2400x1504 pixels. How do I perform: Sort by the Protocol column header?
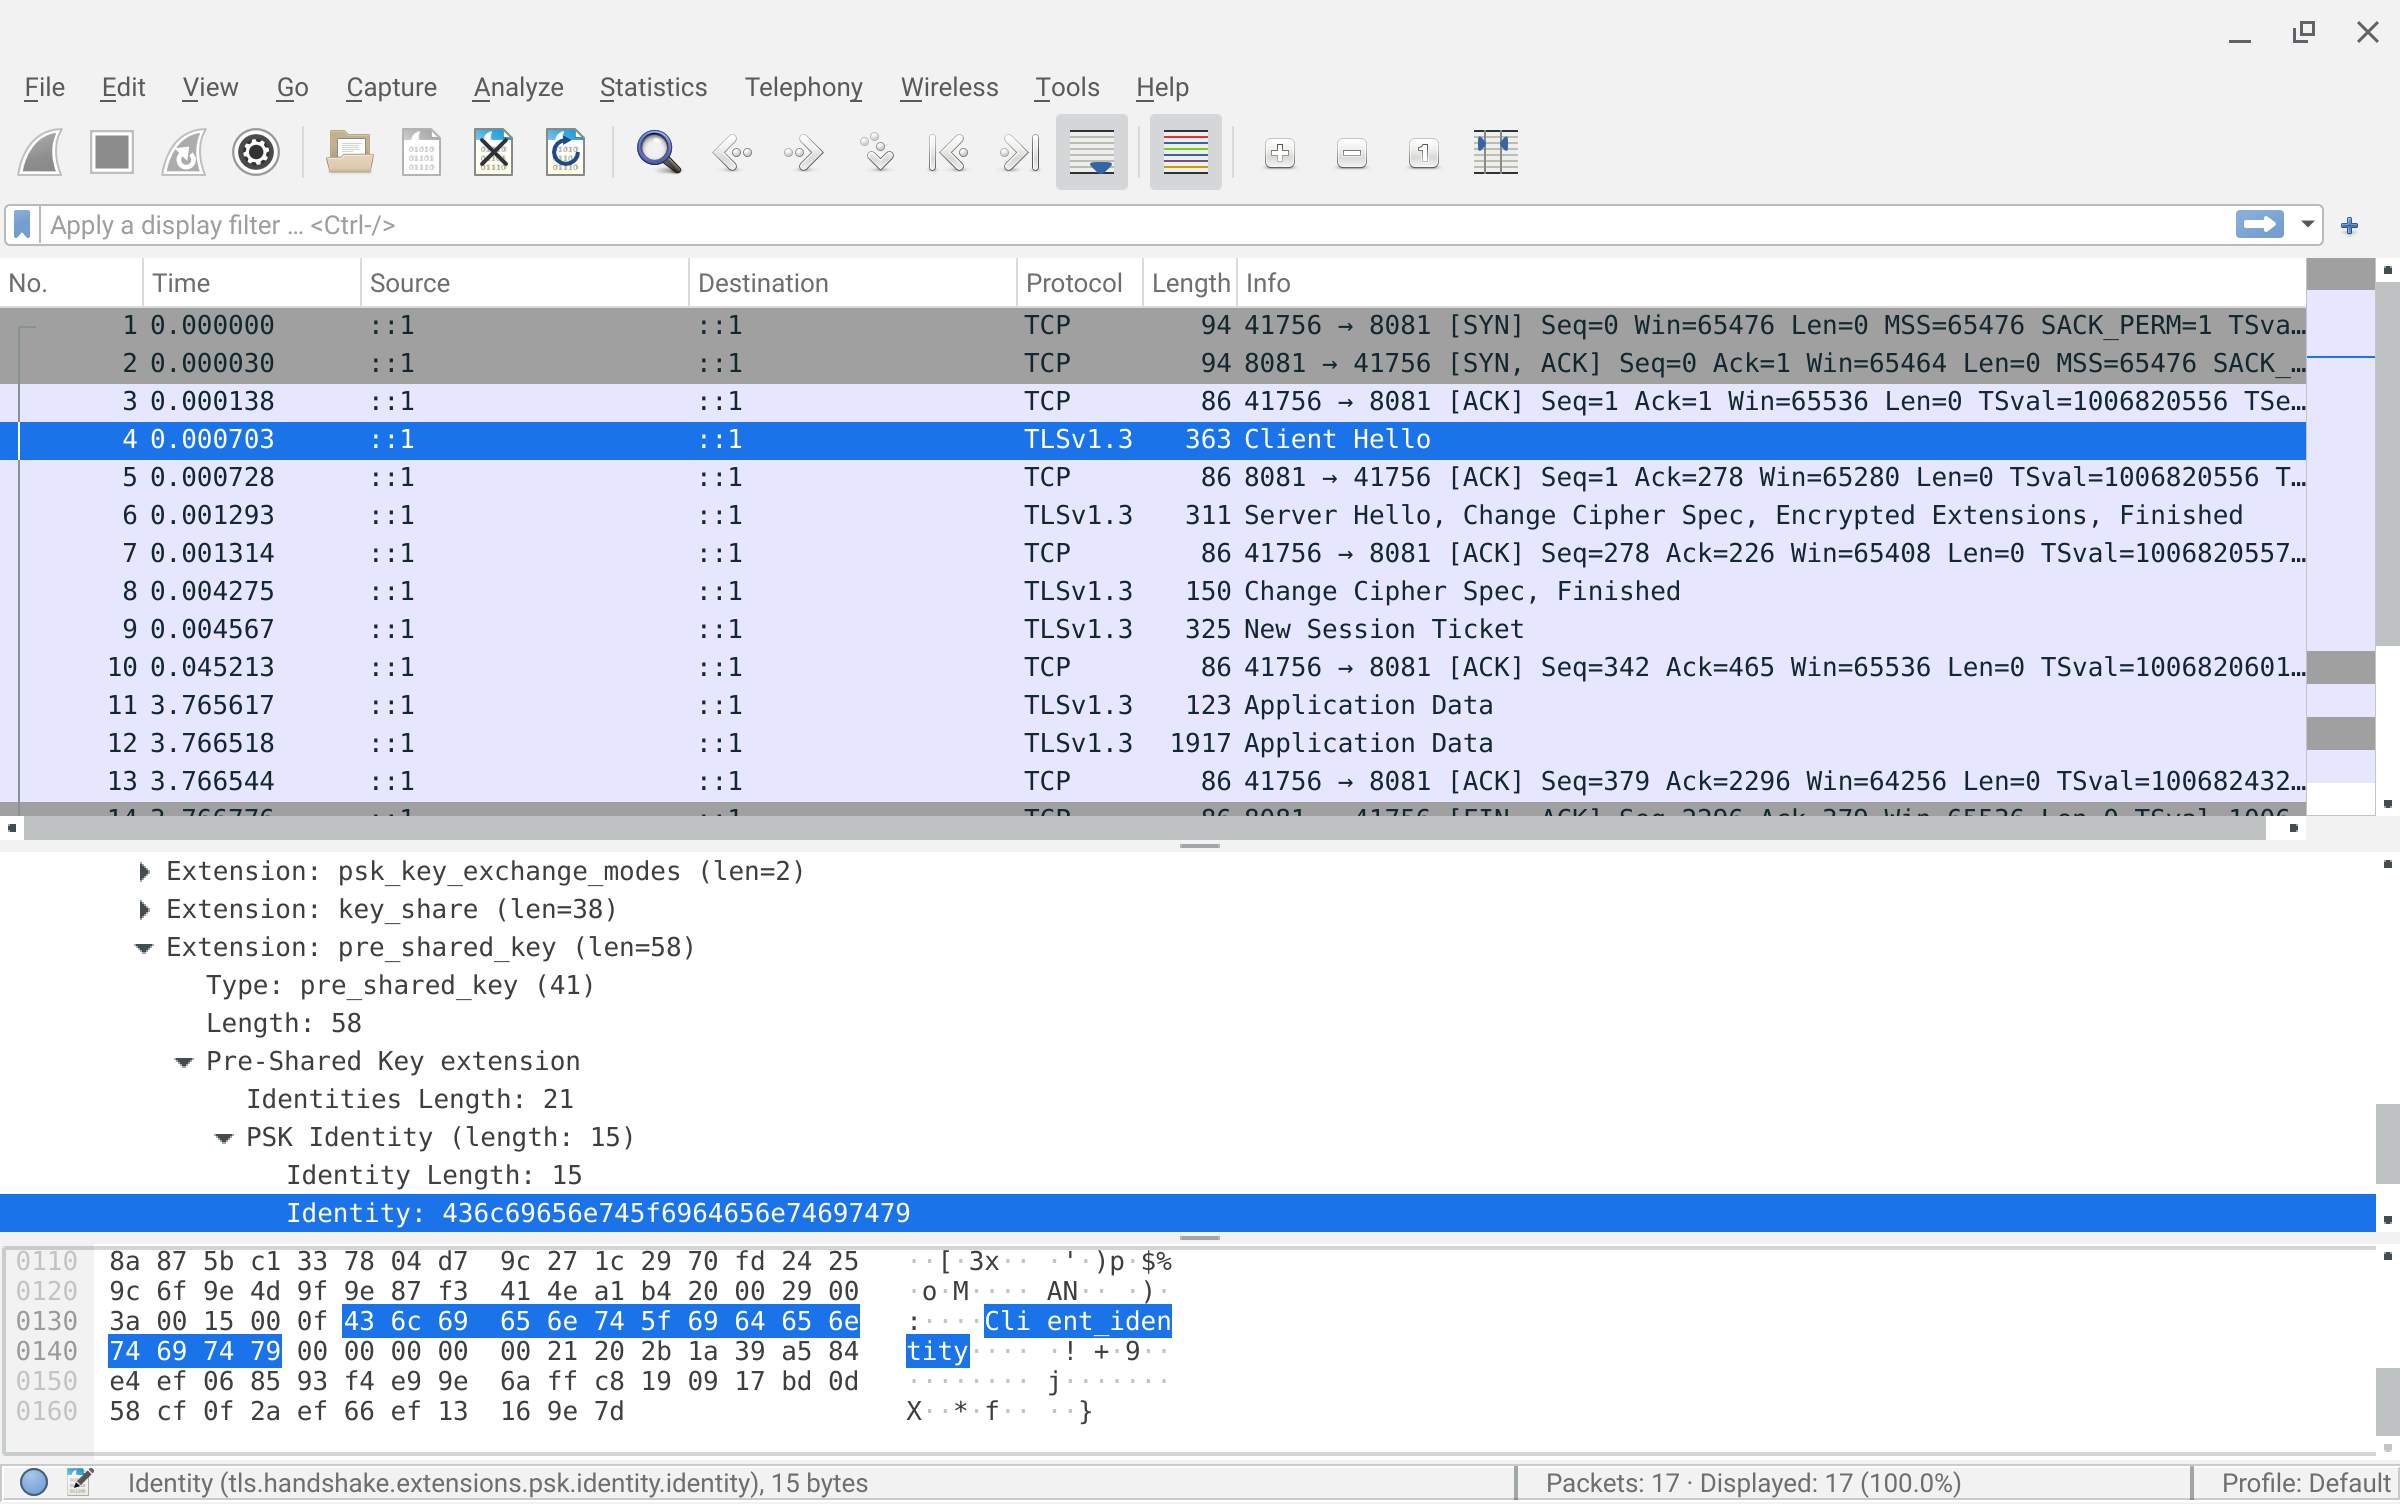(1074, 283)
